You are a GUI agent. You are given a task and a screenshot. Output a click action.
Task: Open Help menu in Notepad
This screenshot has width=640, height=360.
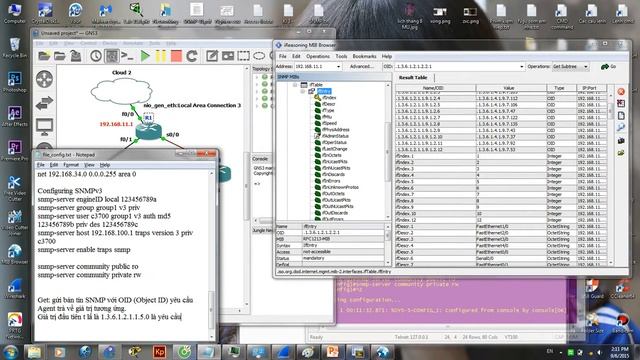tap(105, 165)
